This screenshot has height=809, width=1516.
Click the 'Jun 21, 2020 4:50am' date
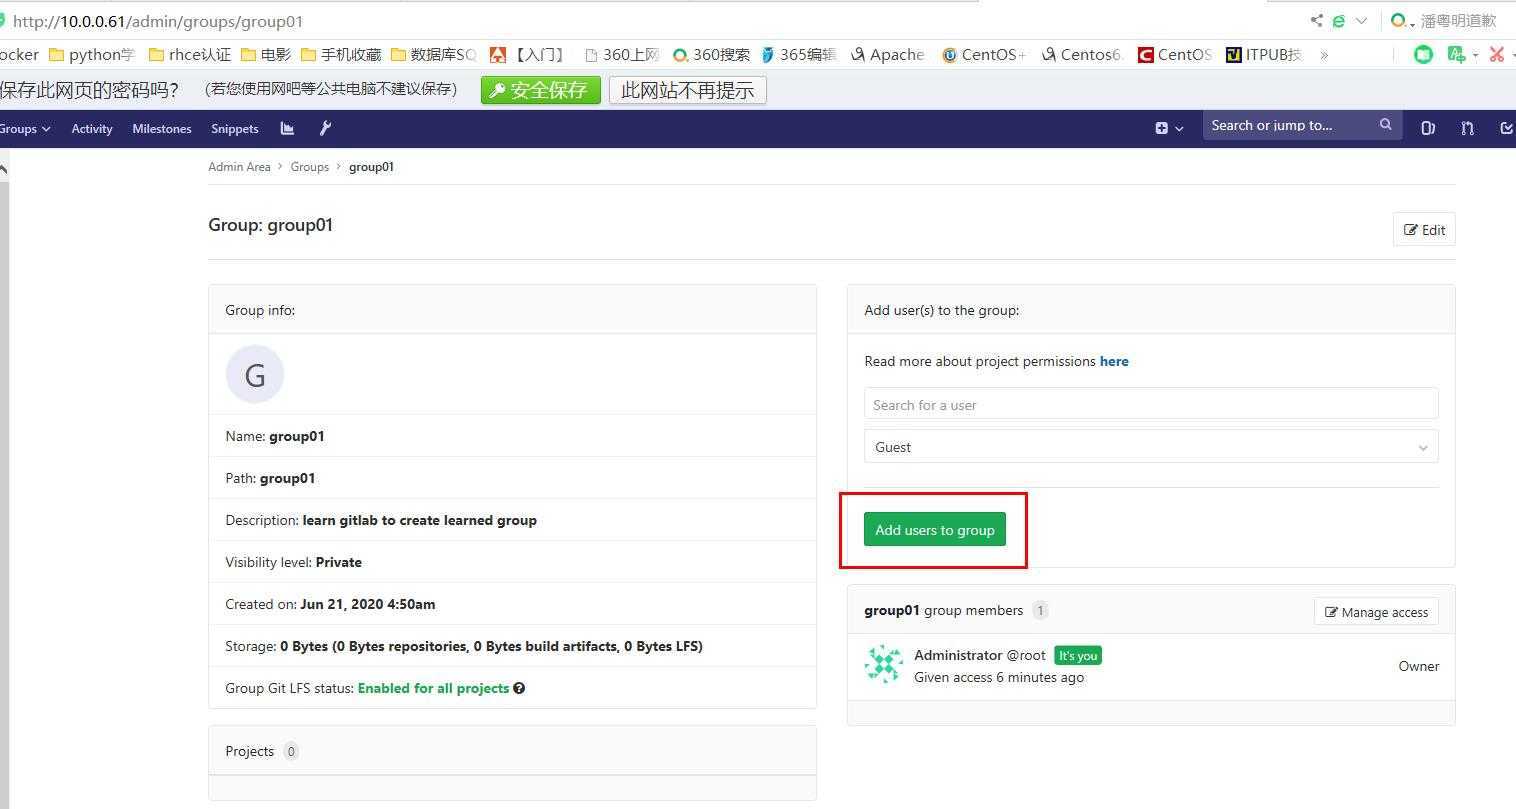coord(368,604)
